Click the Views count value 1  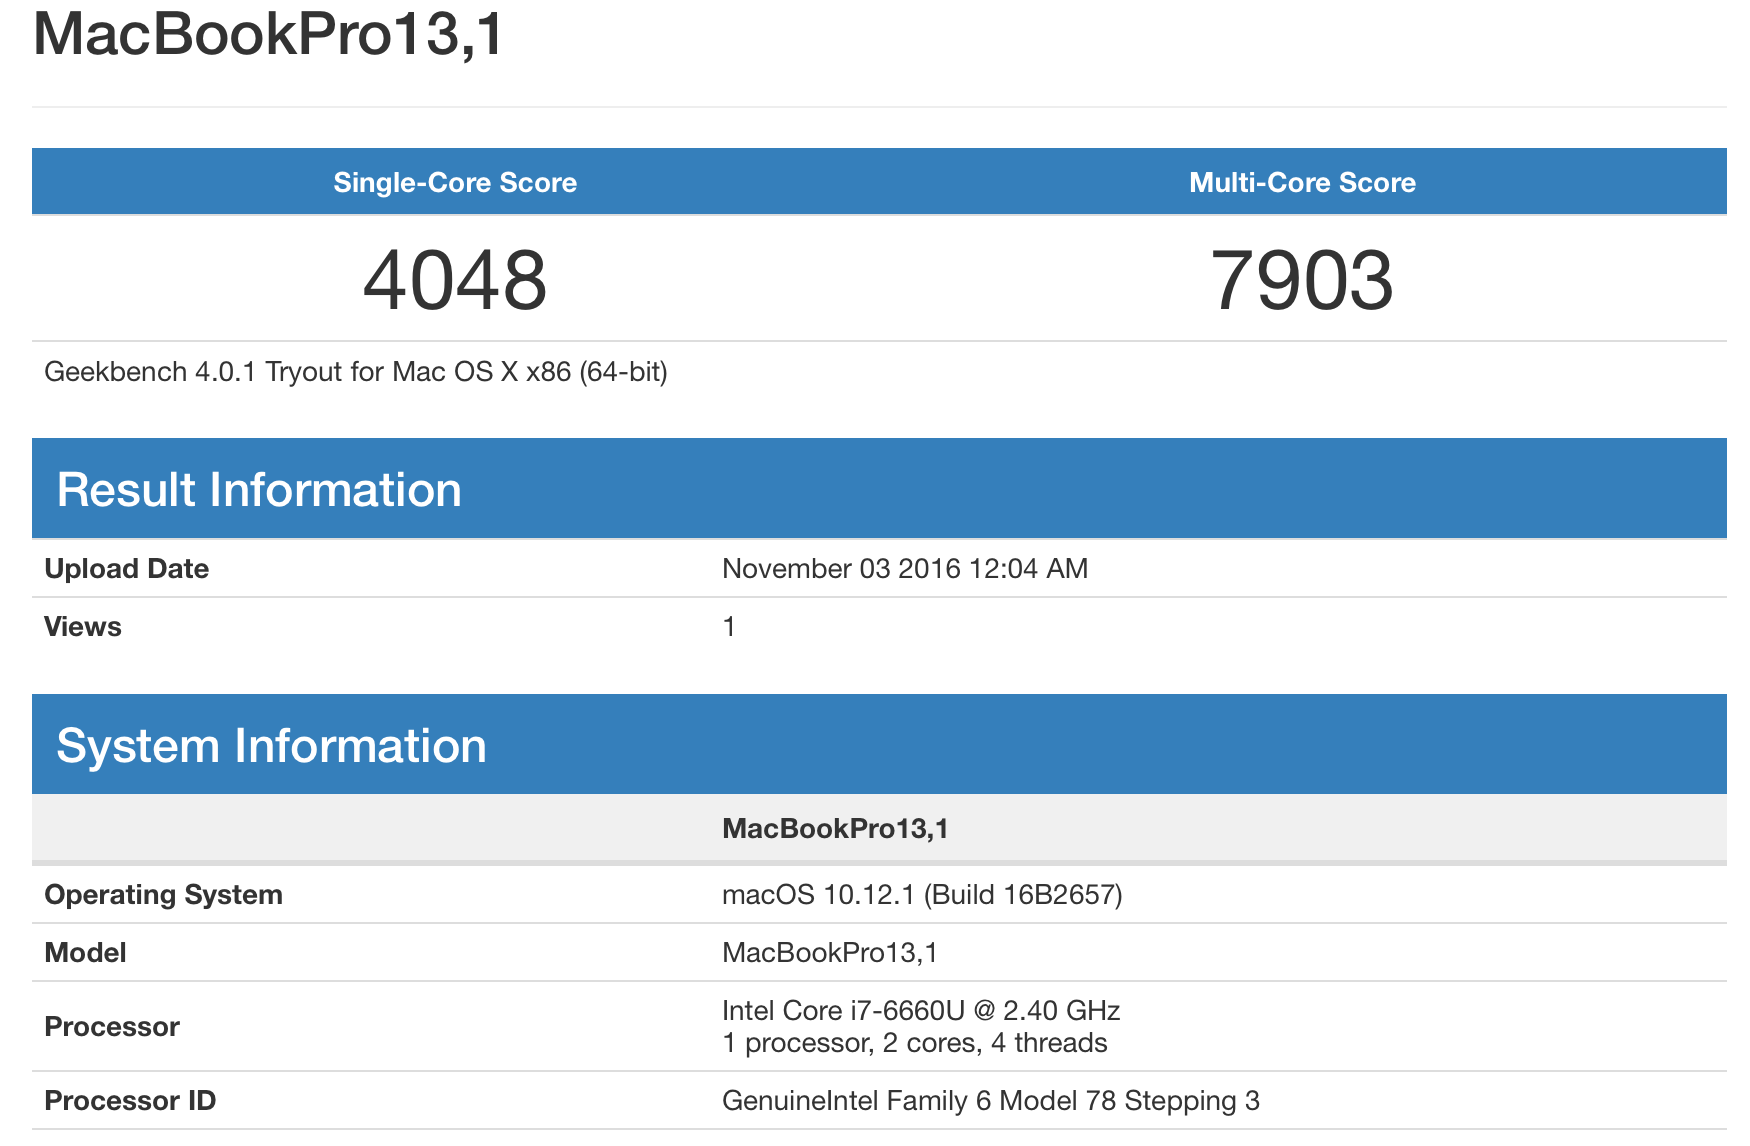click(x=729, y=626)
